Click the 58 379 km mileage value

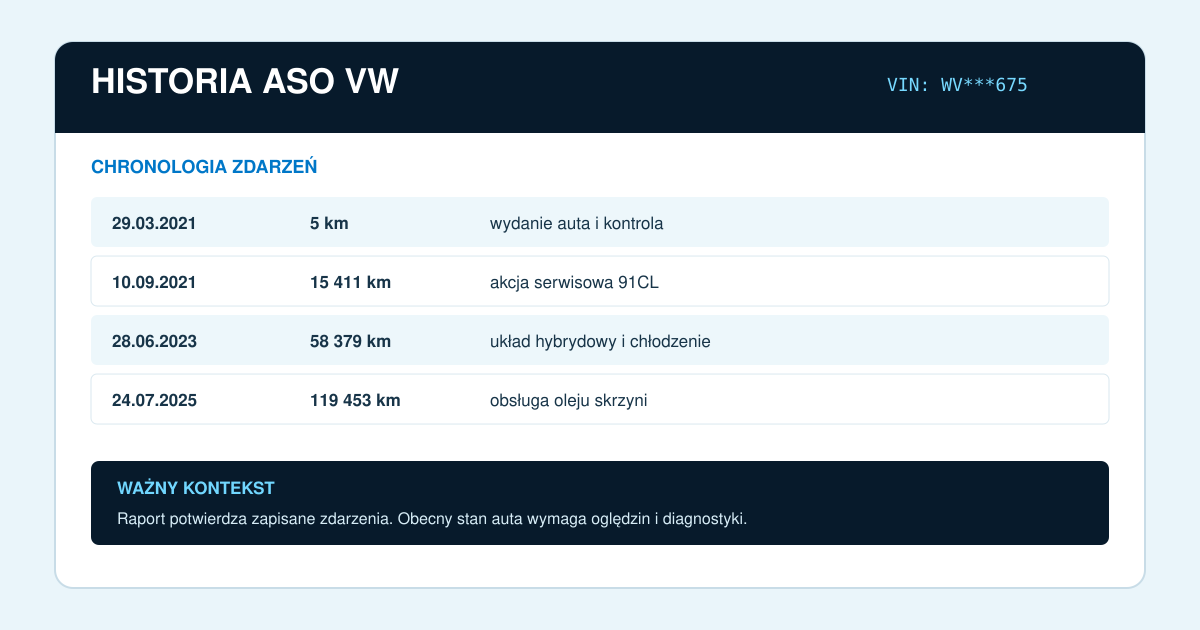pyautogui.click(x=350, y=341)
